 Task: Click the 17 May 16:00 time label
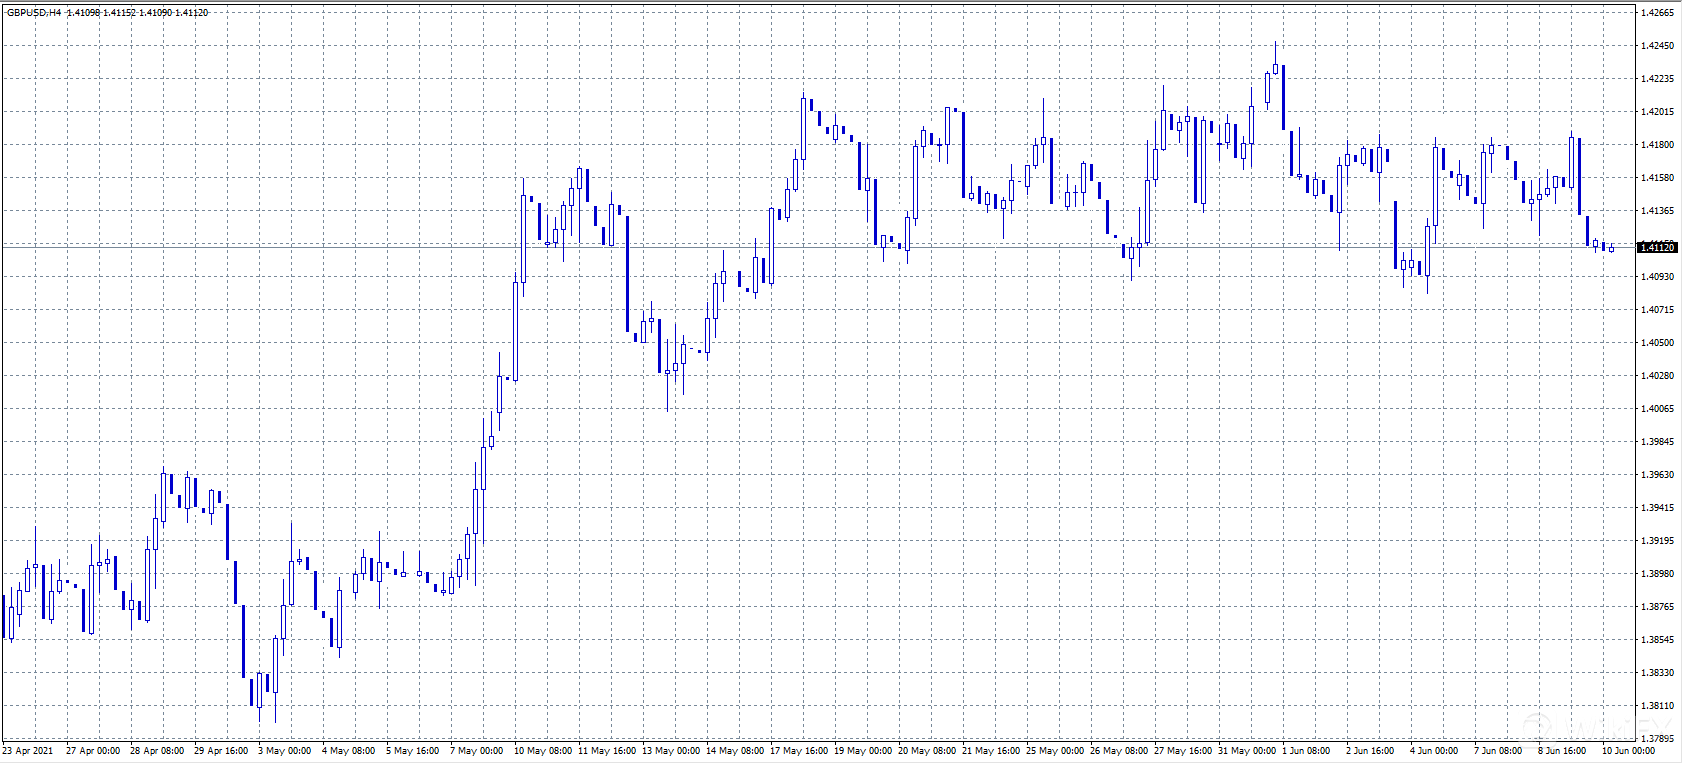tap(799, 751)
